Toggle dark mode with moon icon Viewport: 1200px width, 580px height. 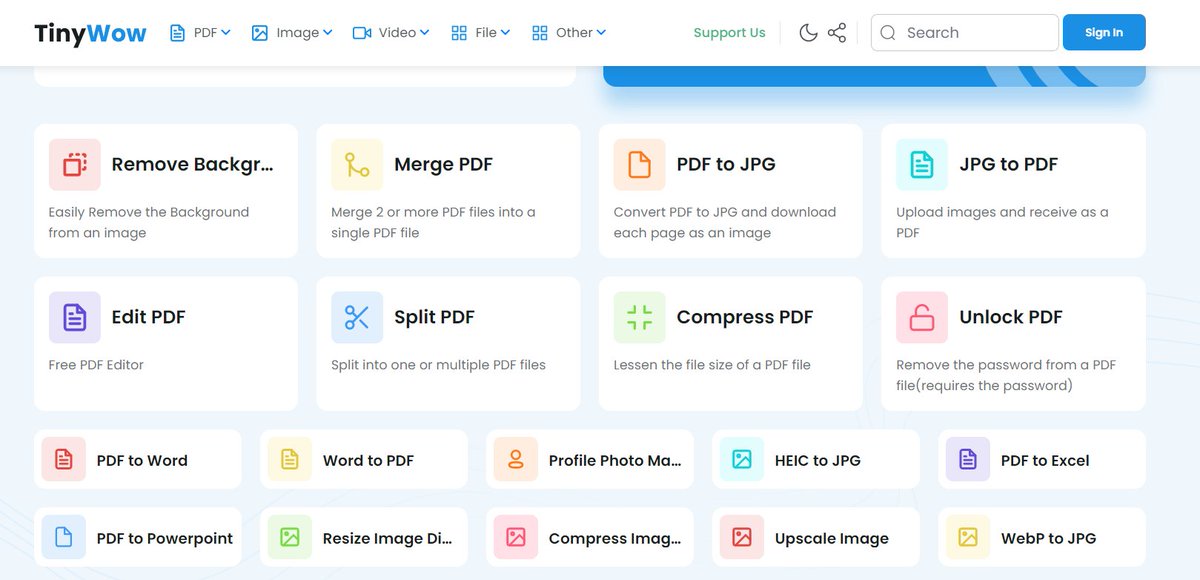point(808,33)
